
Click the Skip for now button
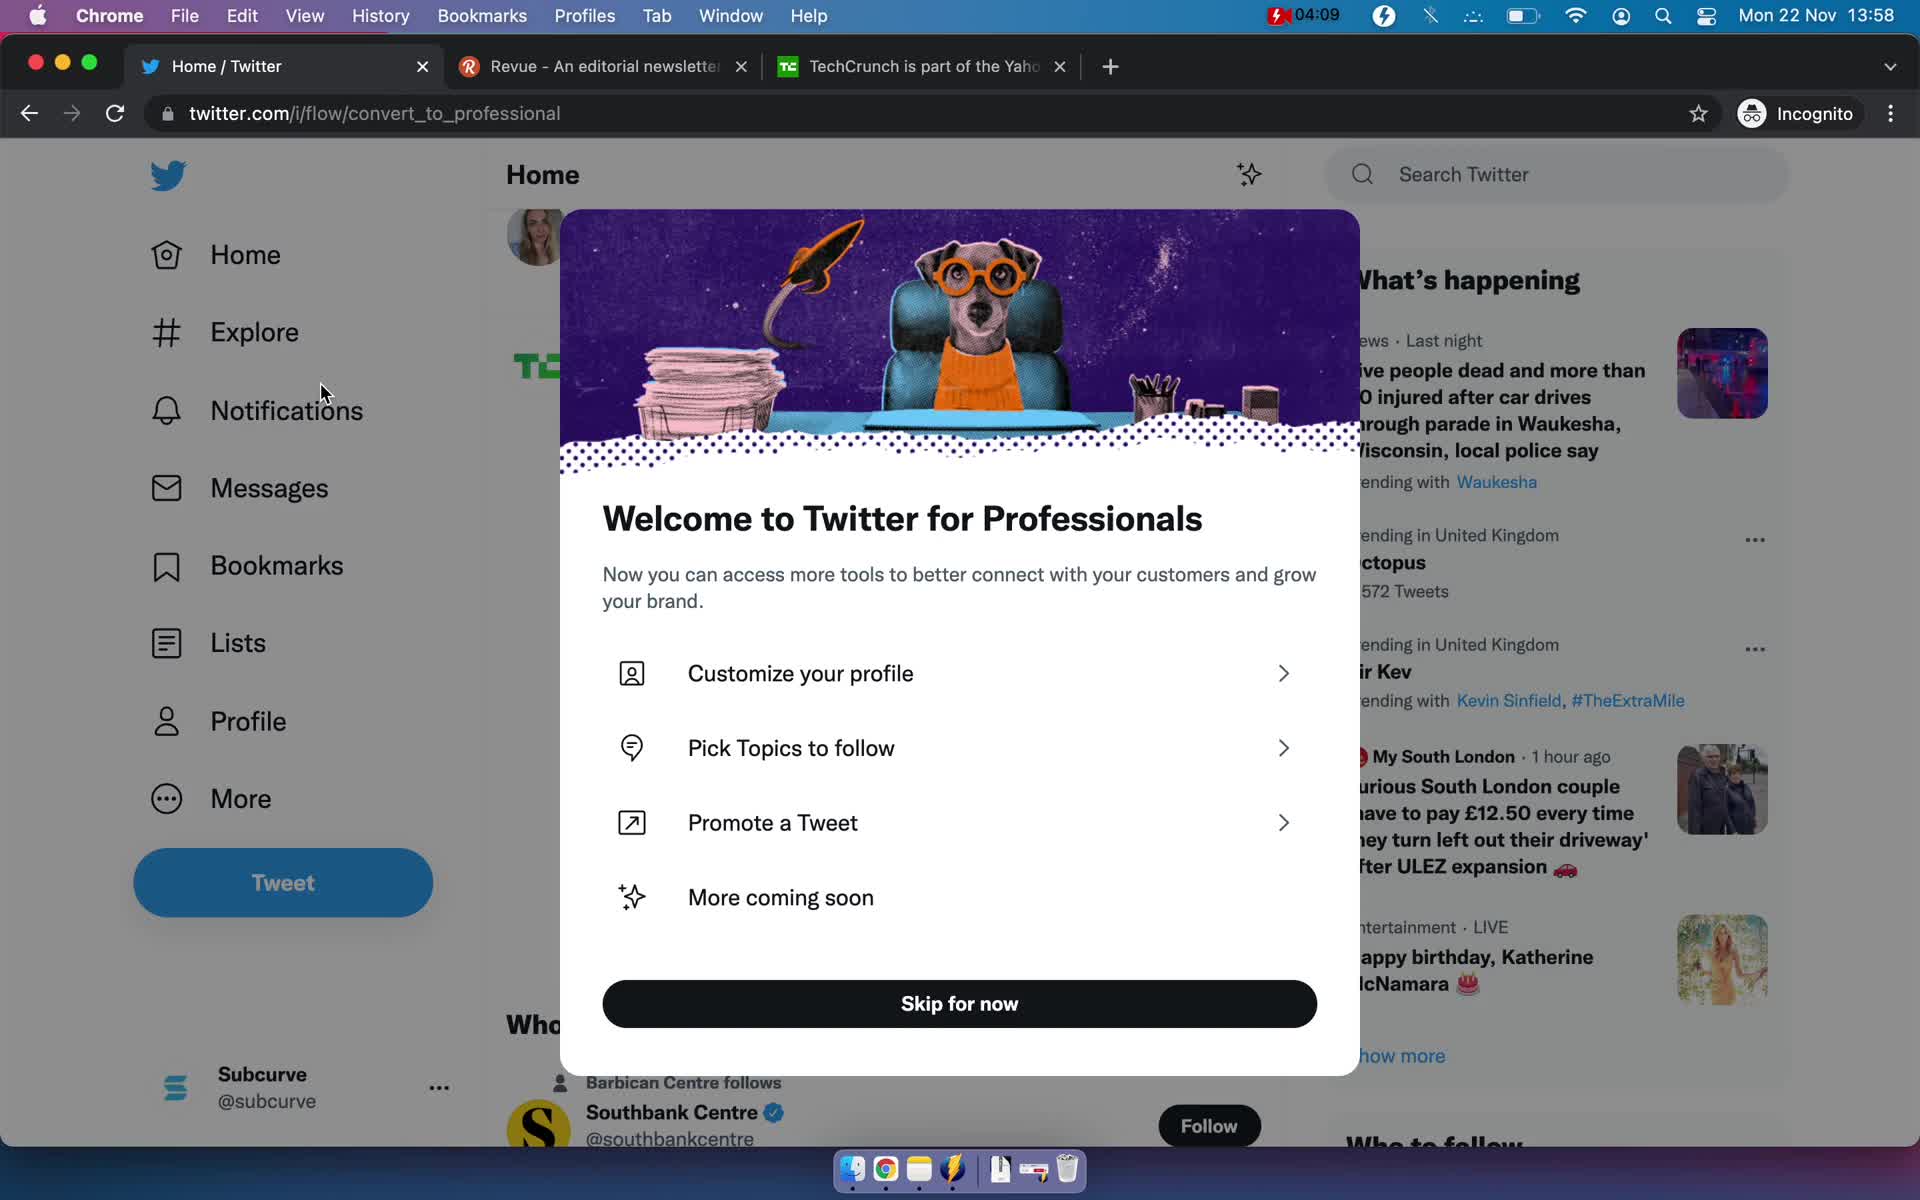[x=959, y=1002]
